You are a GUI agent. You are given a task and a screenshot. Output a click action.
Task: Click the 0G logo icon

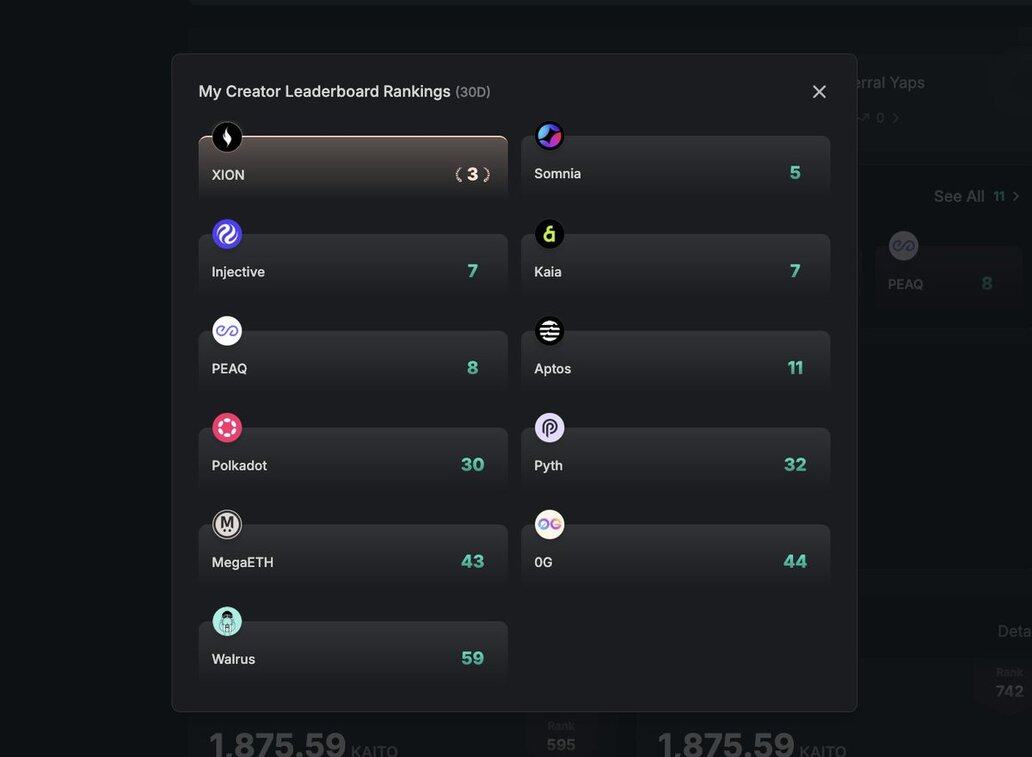click(x=549, y=524)
